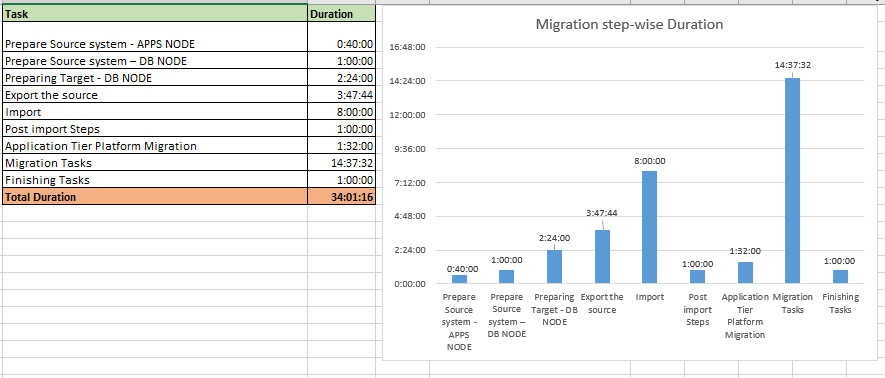Image resolution: width=885 pixels, height=378 pixels.
Task: Select the 'Post import Steps' cell
Action: (155, 129)
